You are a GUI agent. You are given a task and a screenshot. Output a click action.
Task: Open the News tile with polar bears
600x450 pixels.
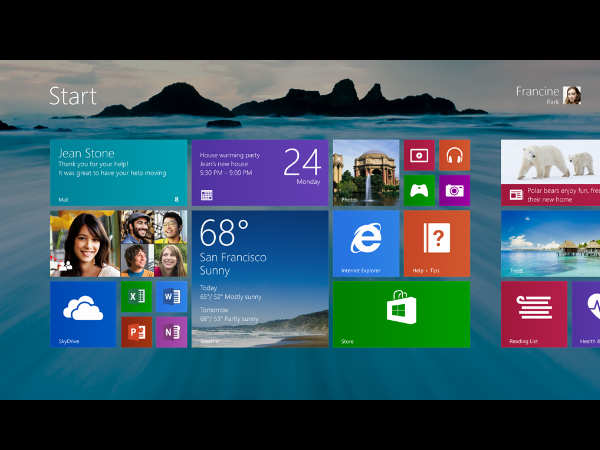(x=550, y=173)
